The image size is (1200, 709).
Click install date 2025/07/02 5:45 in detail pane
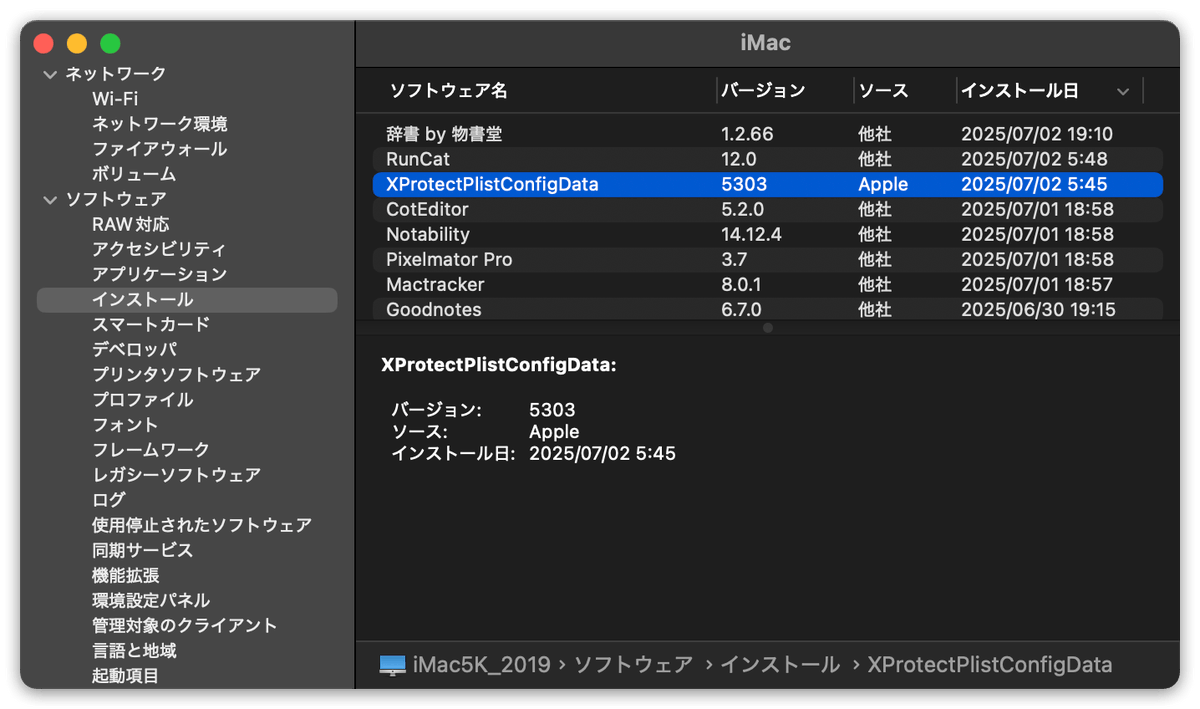click(602, 454)
